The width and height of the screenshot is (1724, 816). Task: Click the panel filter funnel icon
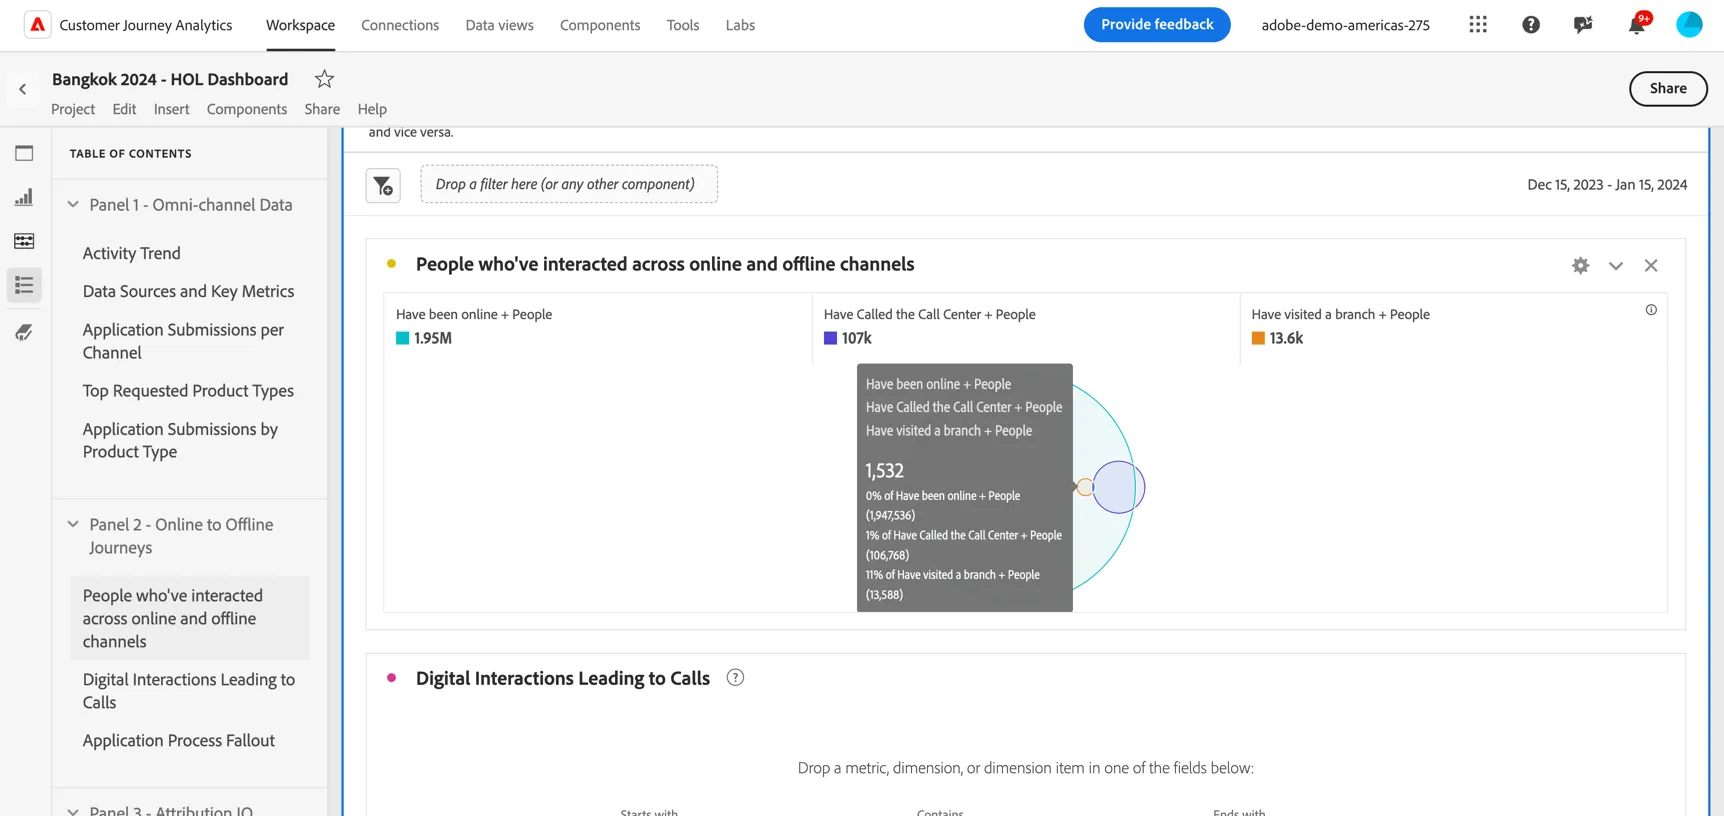(383, 185)
